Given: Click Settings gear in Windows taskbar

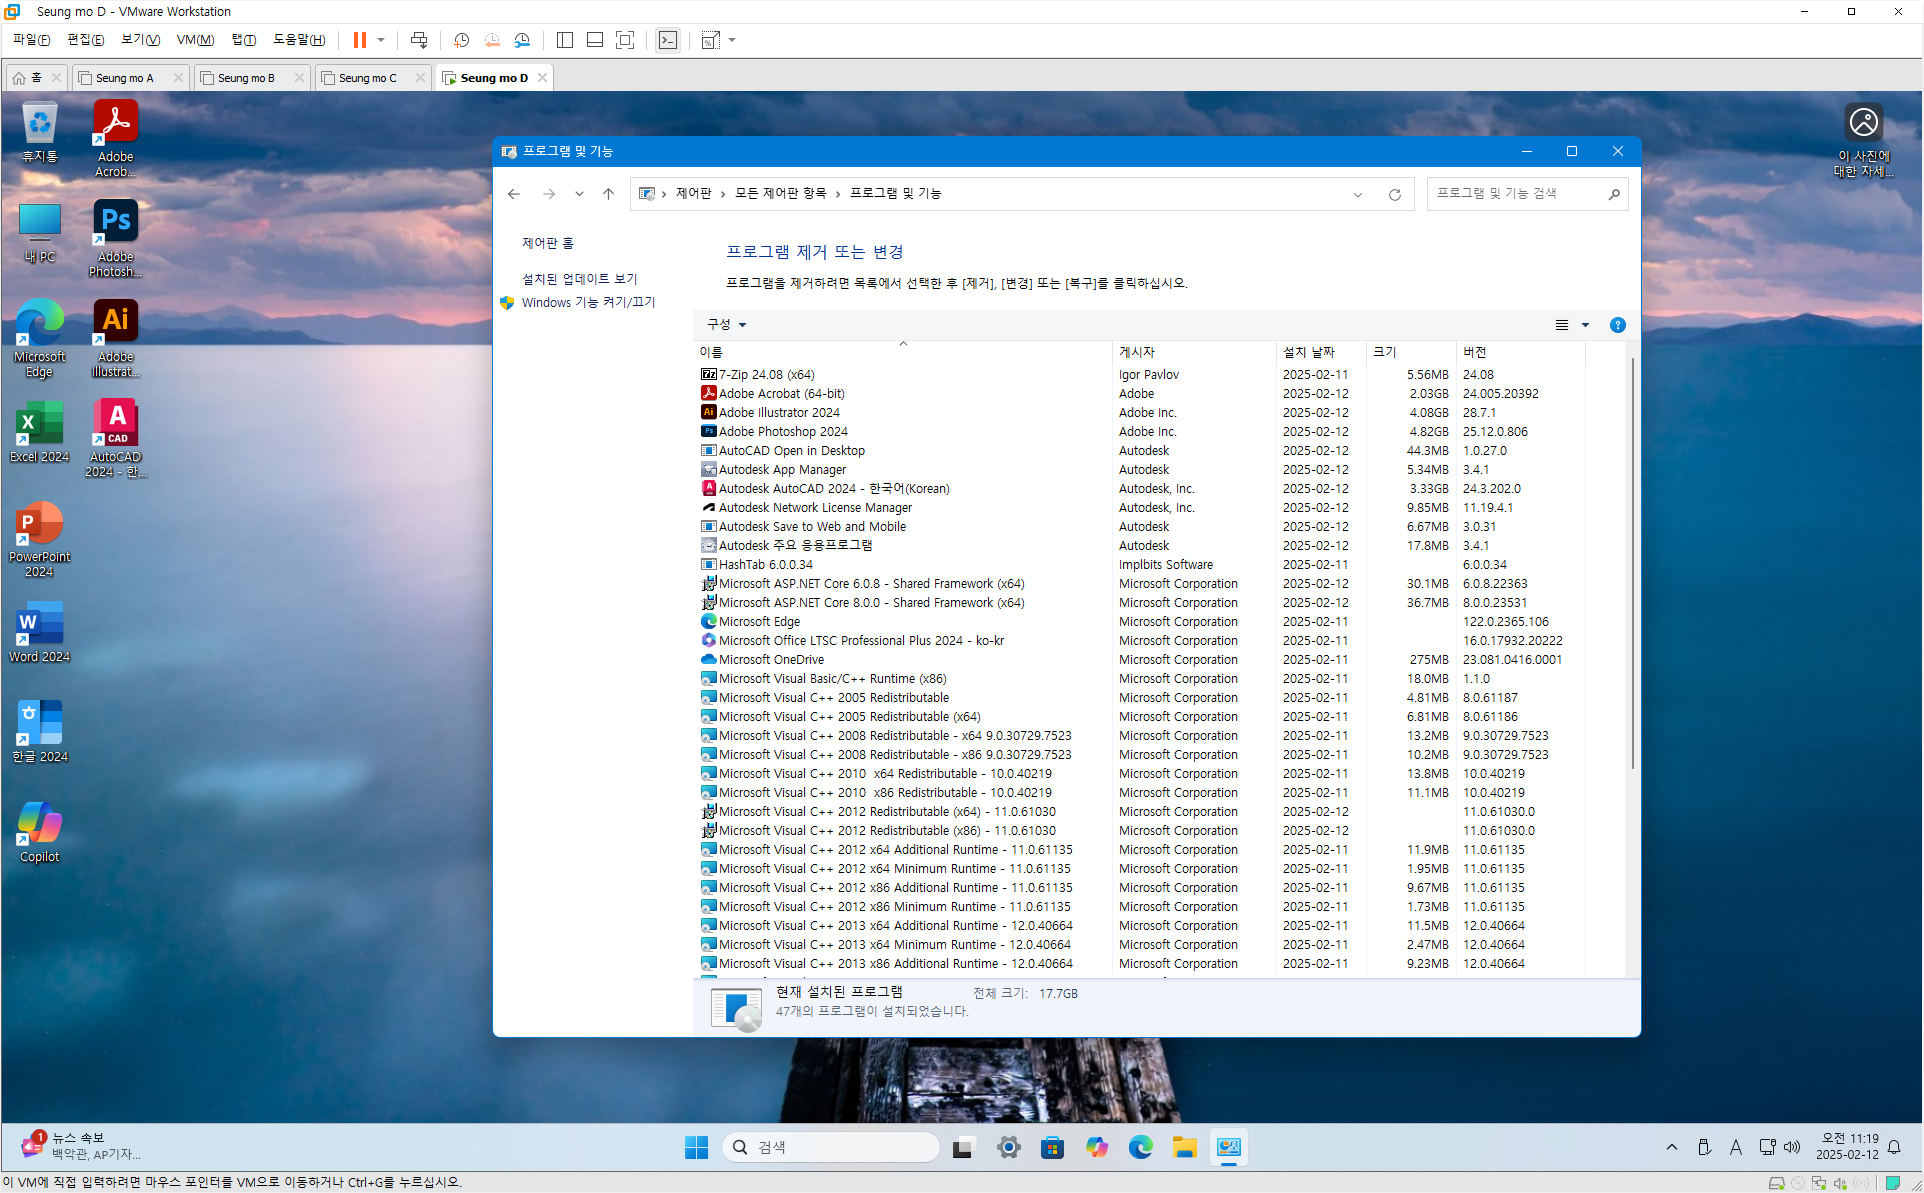Looking at the screenshot, I should click(x=1008, y=1147).
